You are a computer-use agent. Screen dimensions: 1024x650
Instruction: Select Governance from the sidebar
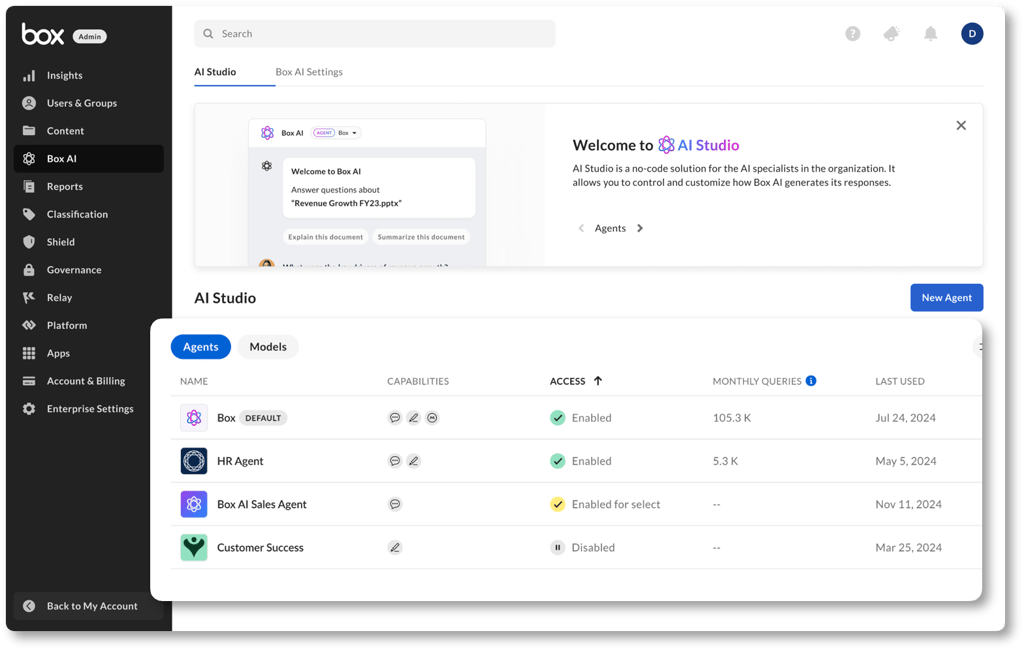point(73,269)
